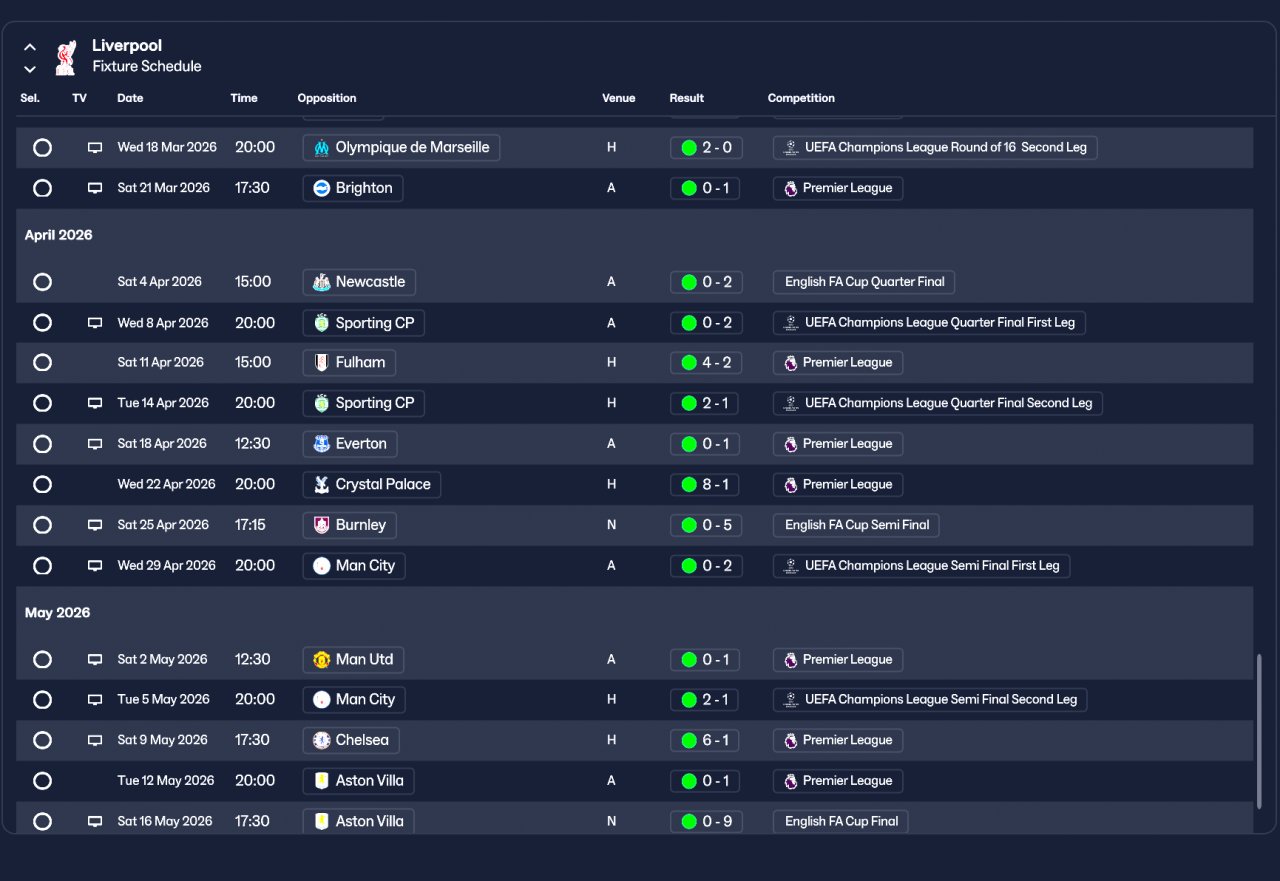This screenshot has height=881, width=1280.
Task: Sort by Opposition column header
Action: tap(327, 98)
